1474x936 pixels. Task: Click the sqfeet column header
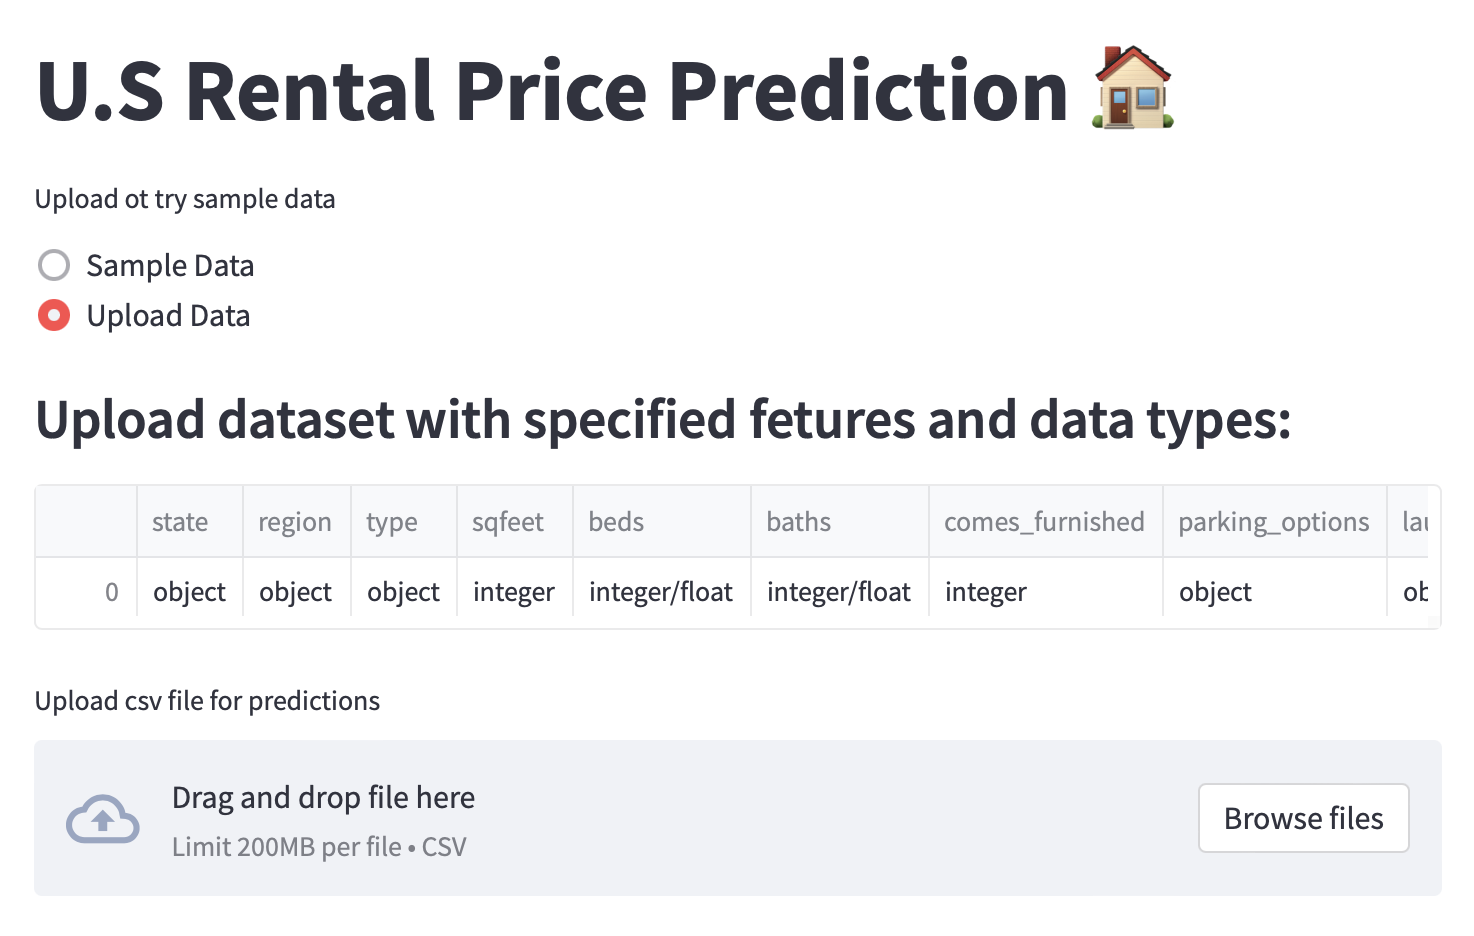507,521
